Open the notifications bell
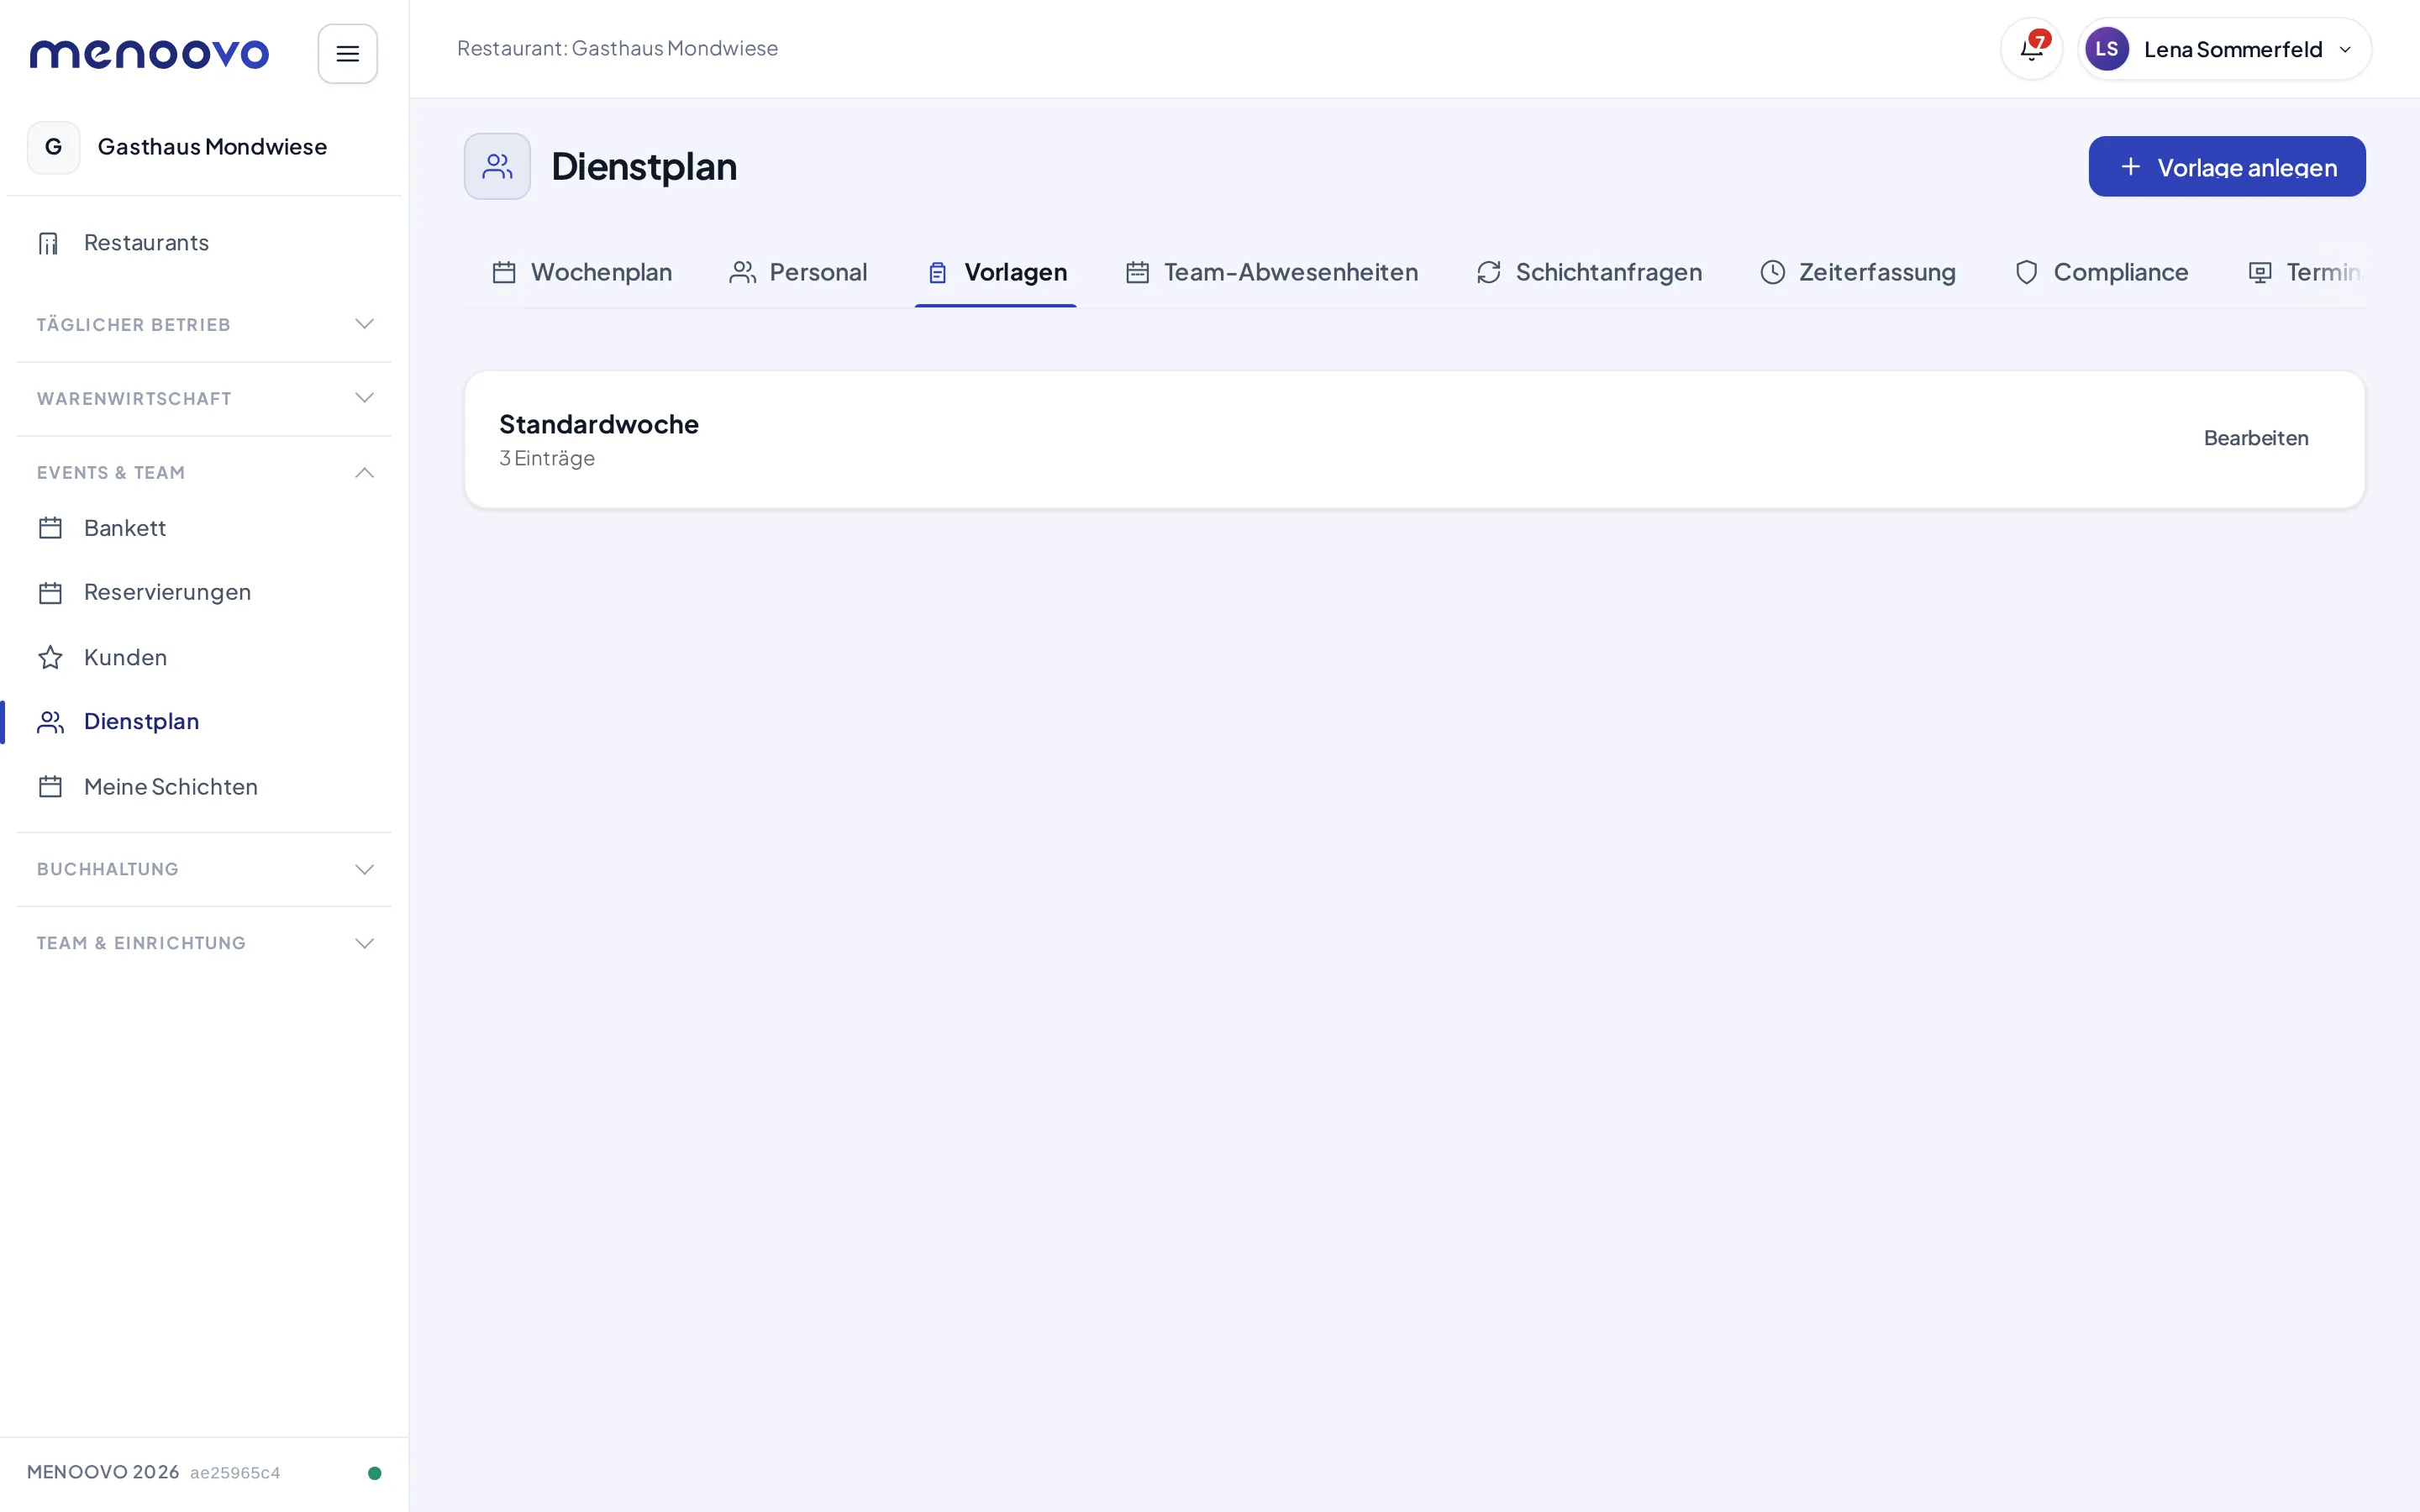Screen dimensions: 2420x1512 click(x=2031, y=49)
